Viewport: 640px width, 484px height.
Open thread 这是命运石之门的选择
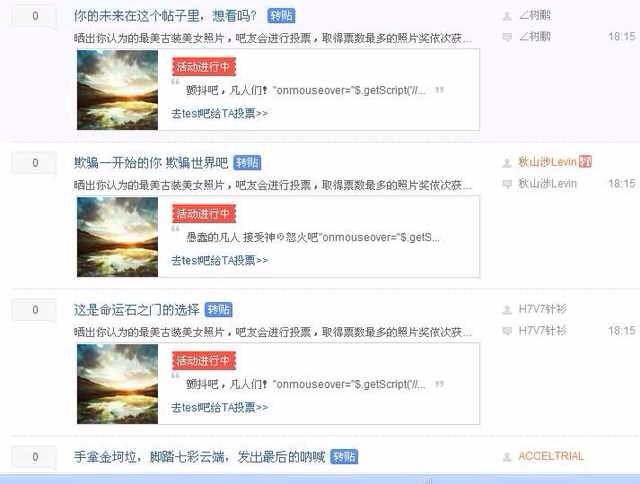(136, 310)
